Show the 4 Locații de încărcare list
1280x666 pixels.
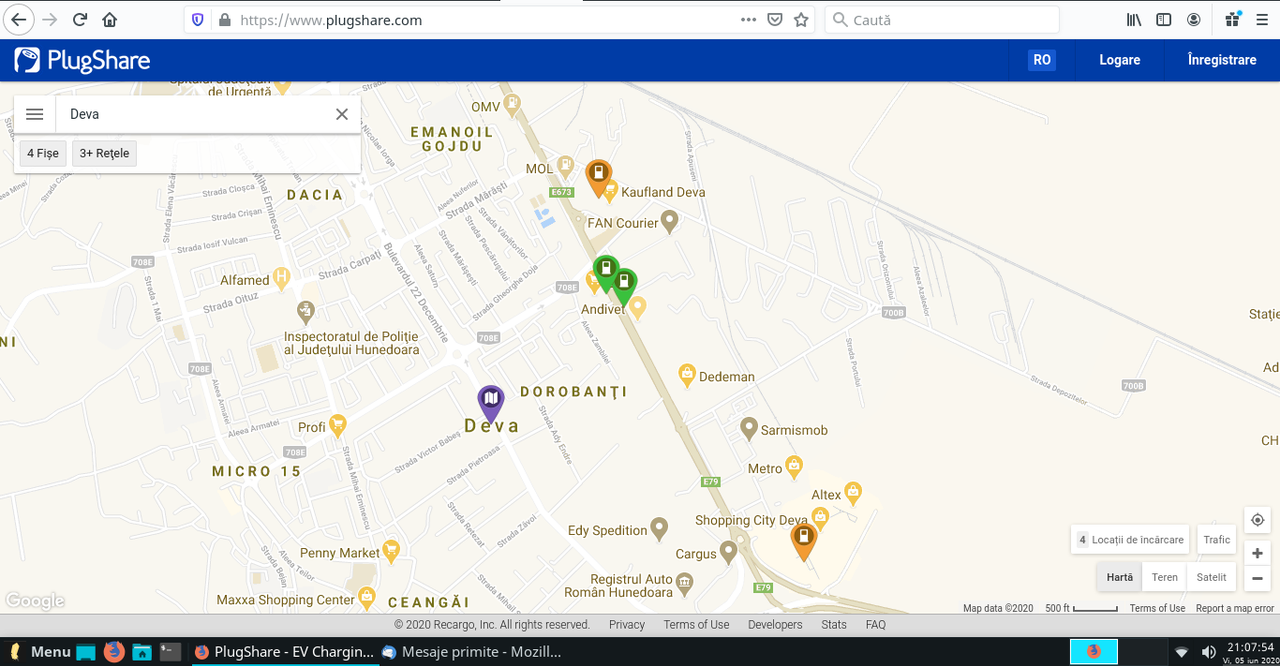[x=1130, y=539]
